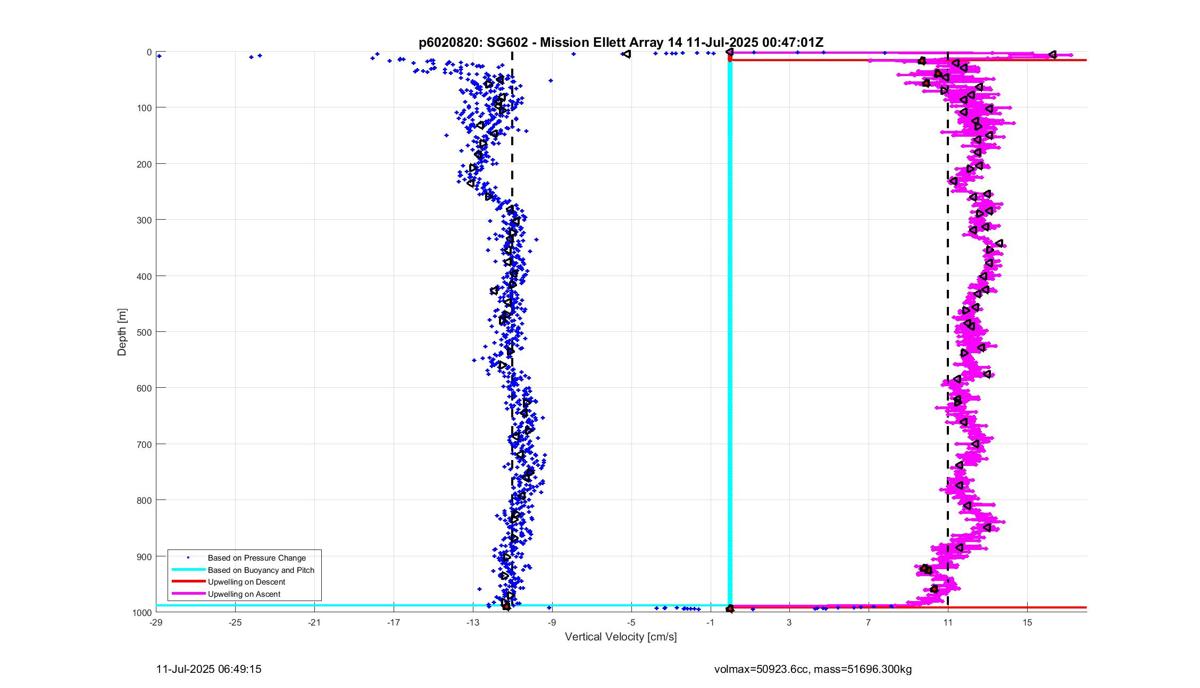Click the x-axis tick label '3'
Viewport: 1200px width, 688px height.
tap(789, 622)
